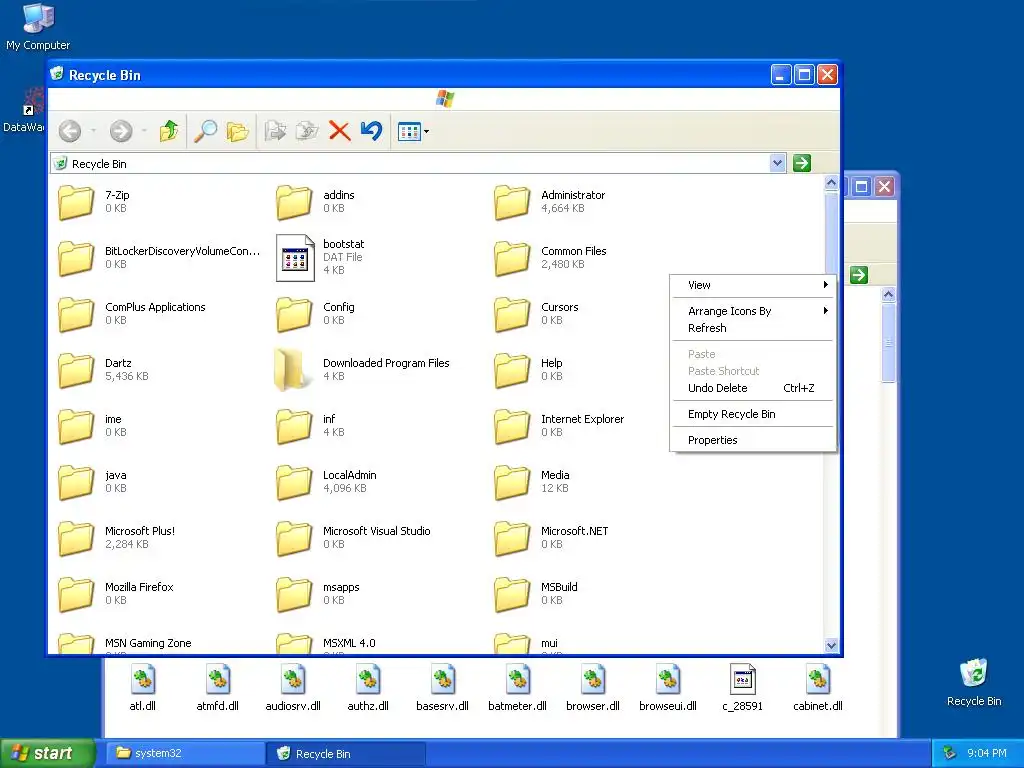Screen dimensions: 1024x768
Task: Select browseui.dll in system32 window
Action: [668, 687]
